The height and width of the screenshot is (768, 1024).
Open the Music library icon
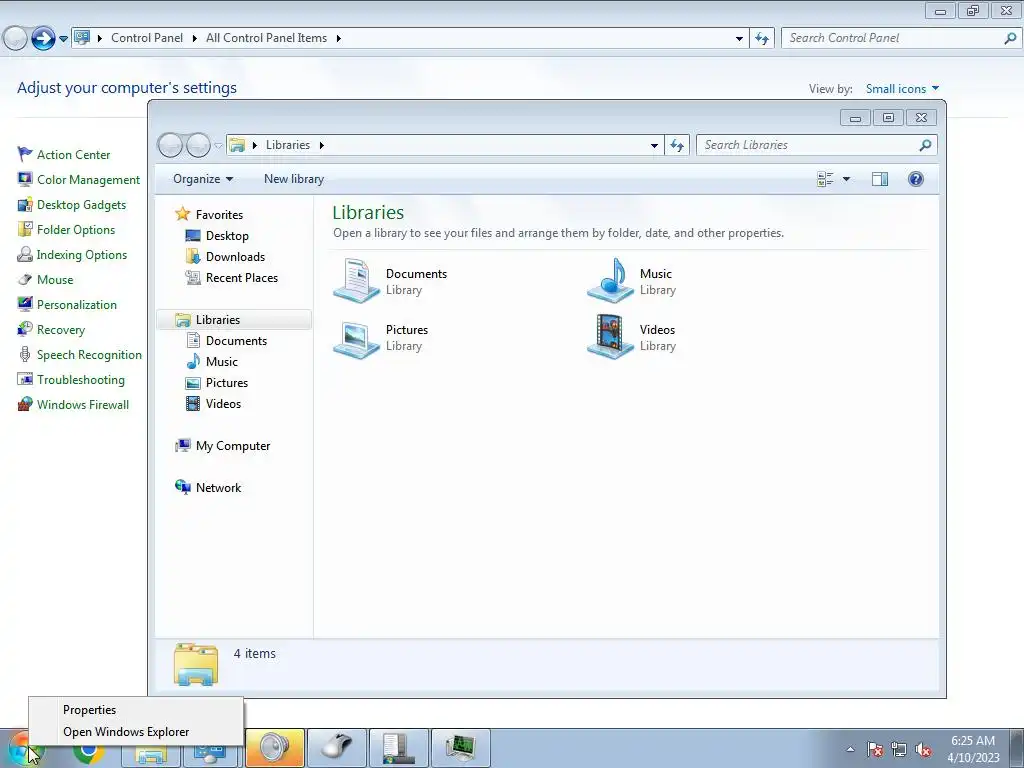611,281
